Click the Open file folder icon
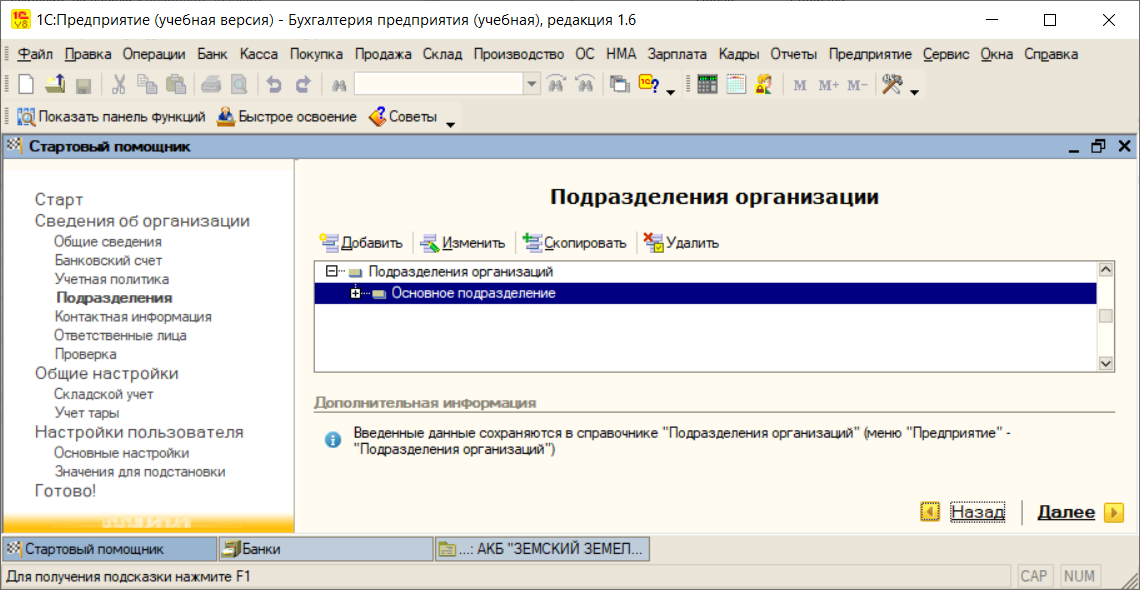This screenshot has height=590, width=1140. (x=55, y=84)
